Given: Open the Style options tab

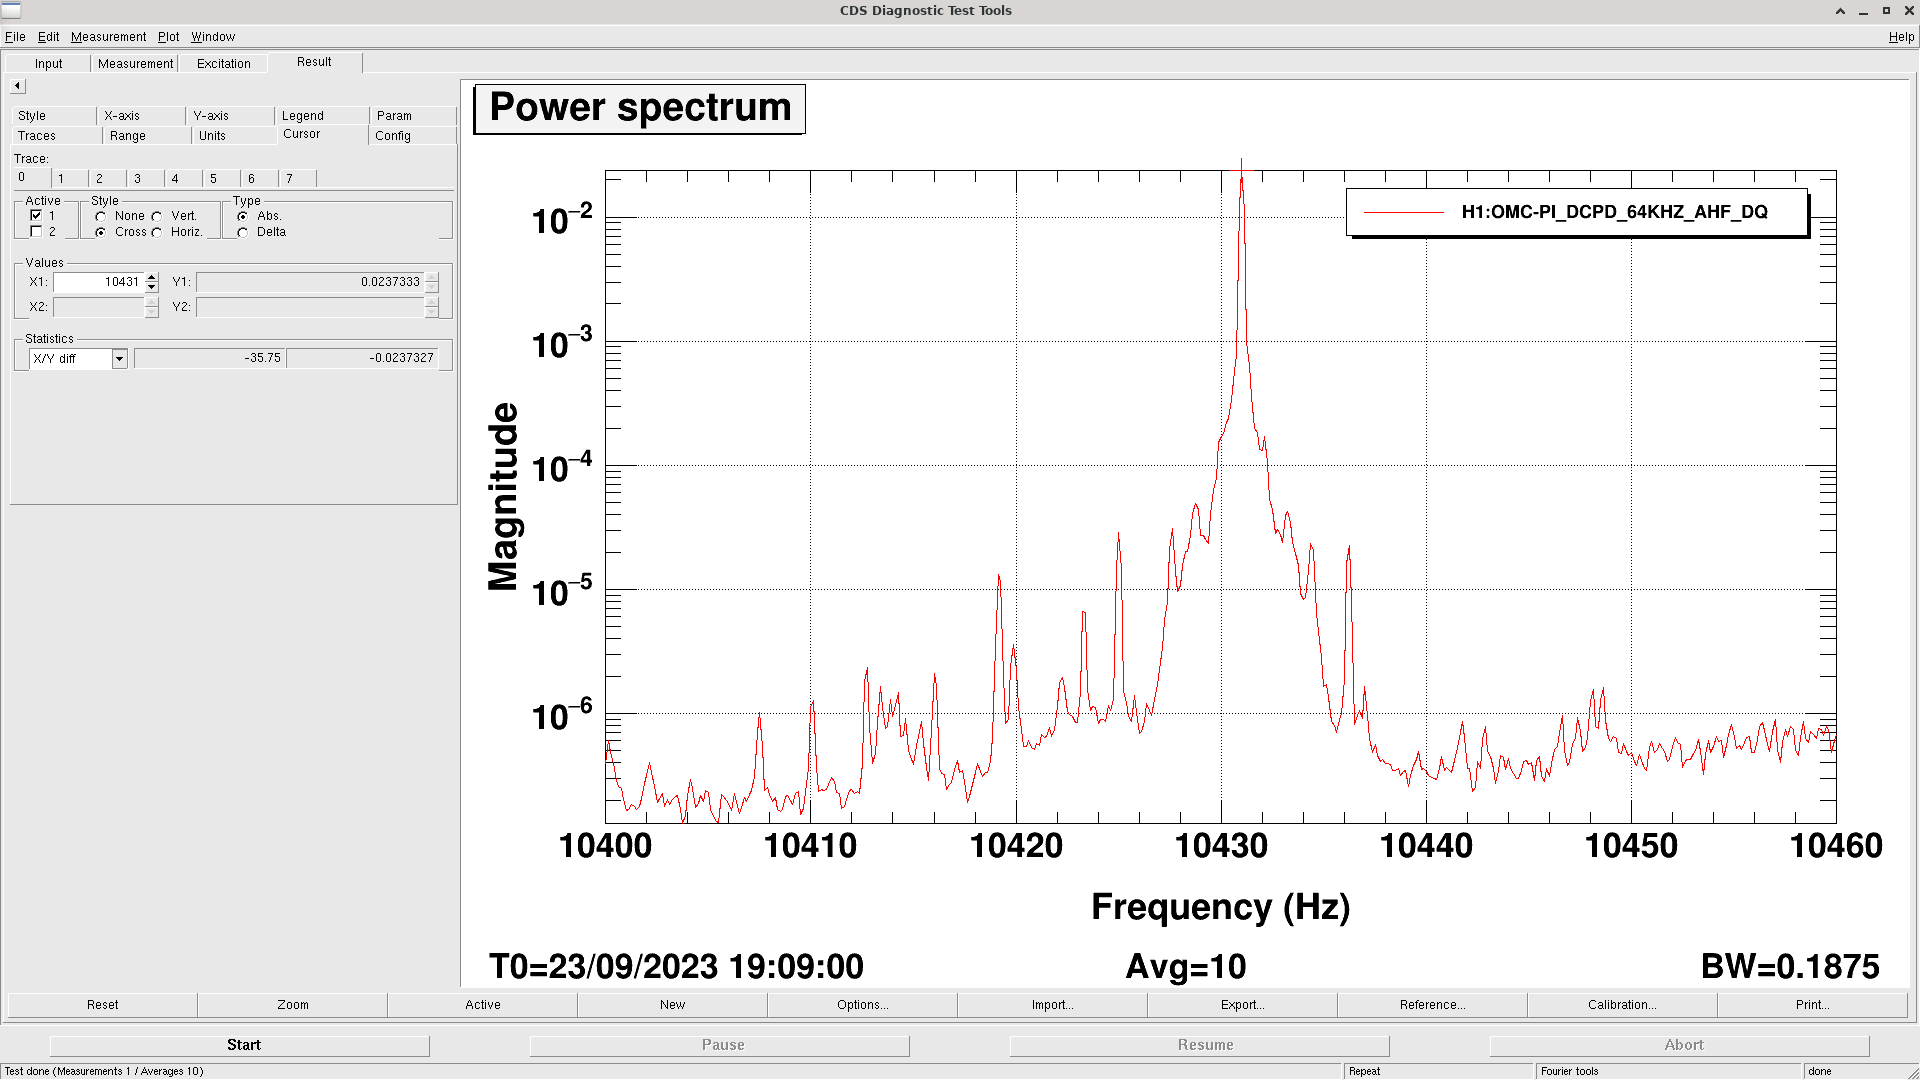Looking at the screenshot, I should (53, 116).
